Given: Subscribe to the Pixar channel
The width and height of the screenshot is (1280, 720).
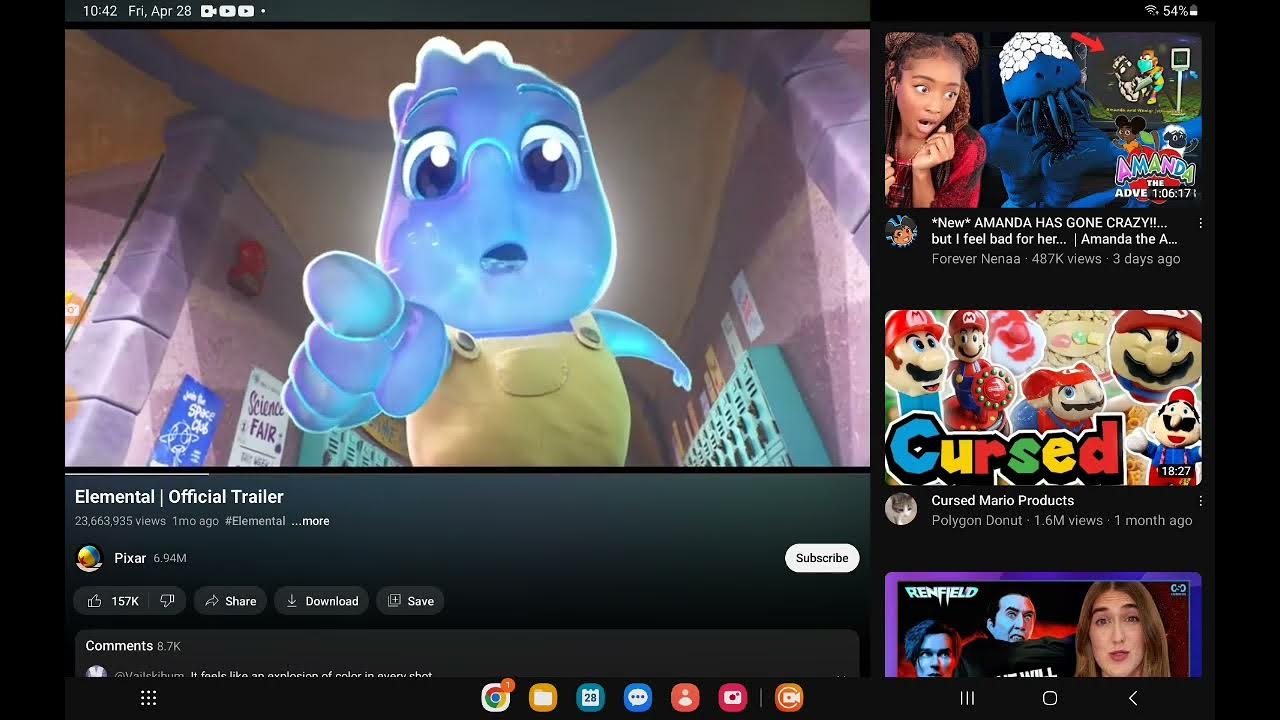Looking at the screenshot, I should [822, 558].
